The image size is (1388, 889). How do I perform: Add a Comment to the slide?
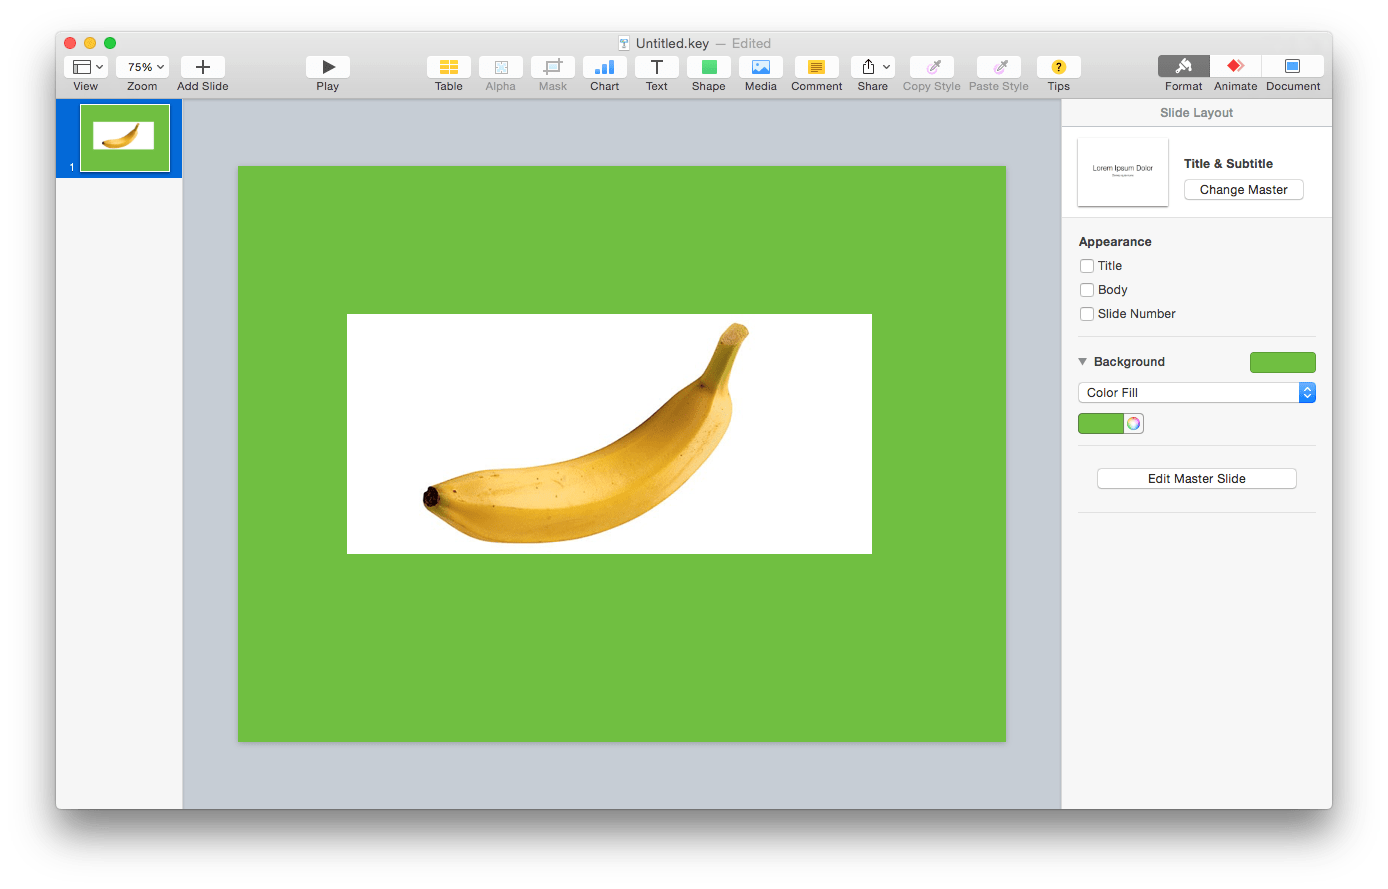pyautogui.click(x=816, y=67)
